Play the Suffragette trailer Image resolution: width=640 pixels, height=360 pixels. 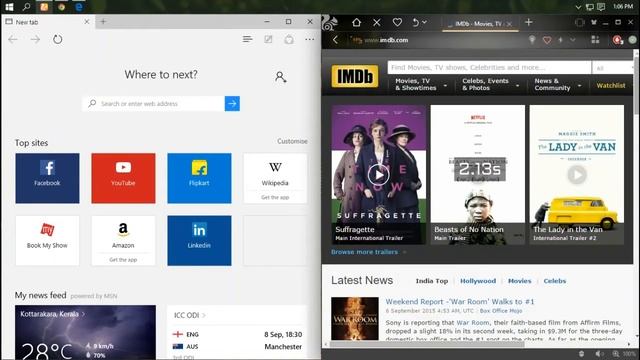coord(379,175)
